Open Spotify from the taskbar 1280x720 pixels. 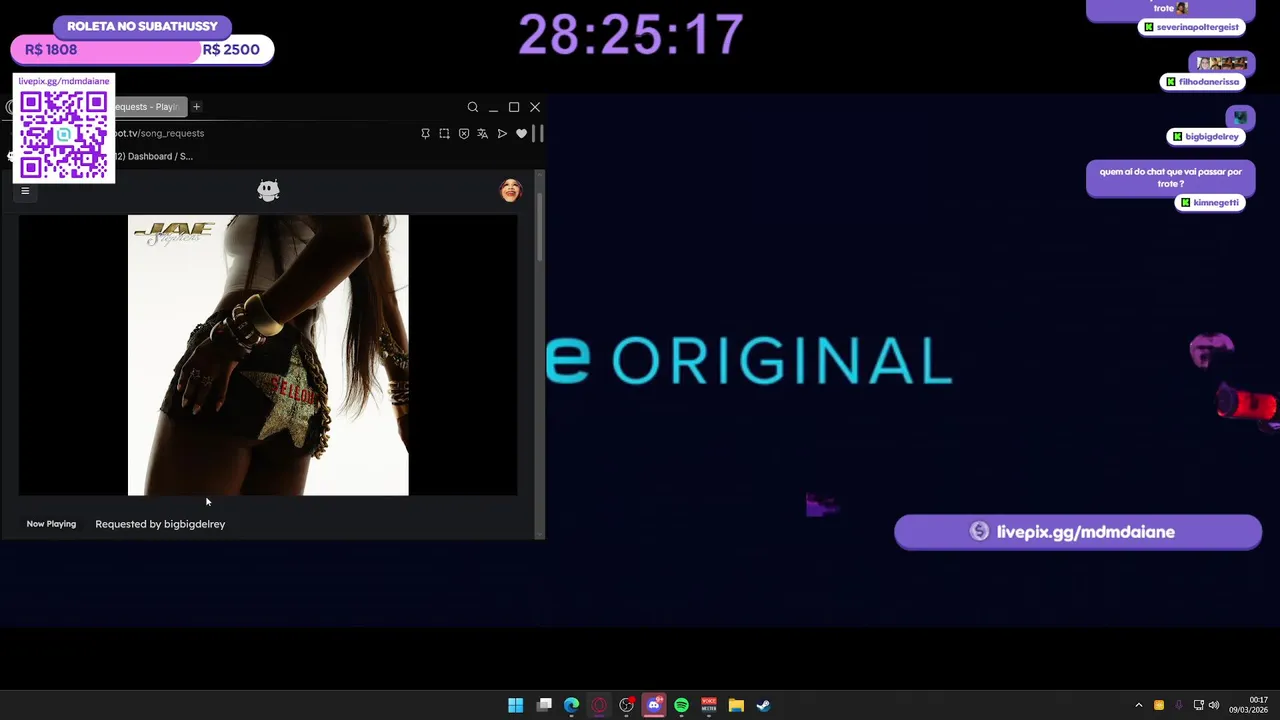681,705
